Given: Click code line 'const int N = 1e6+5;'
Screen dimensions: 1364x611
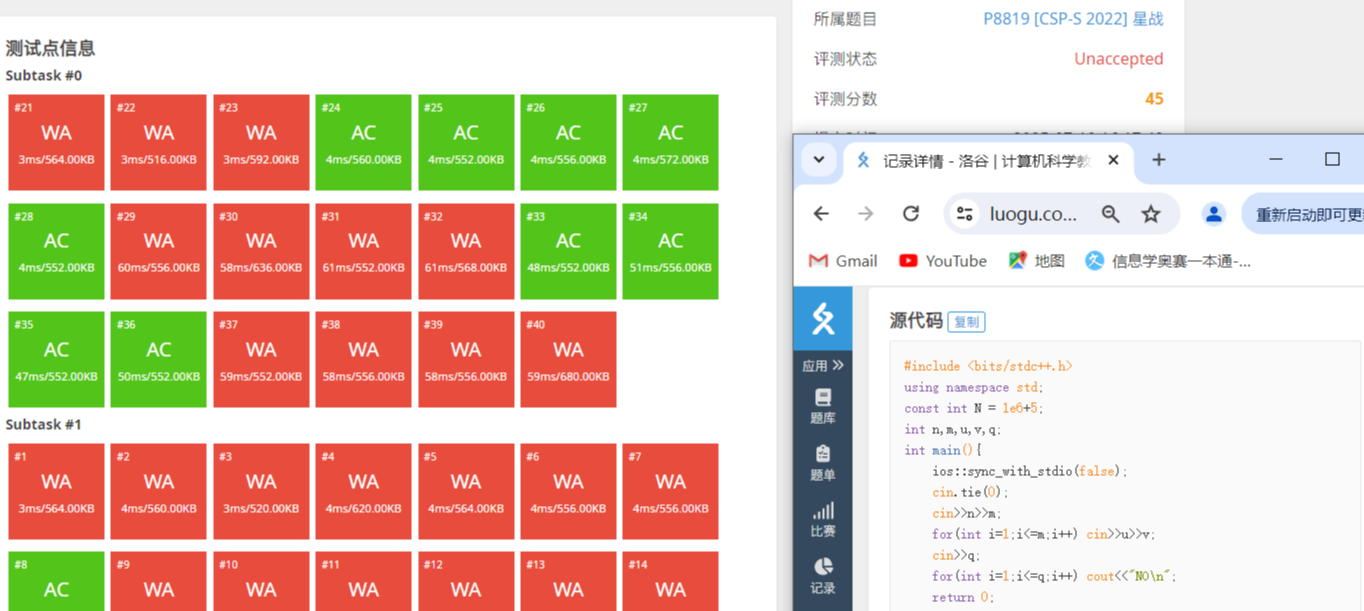Looking at the screenshot, I should click(972, 408).
